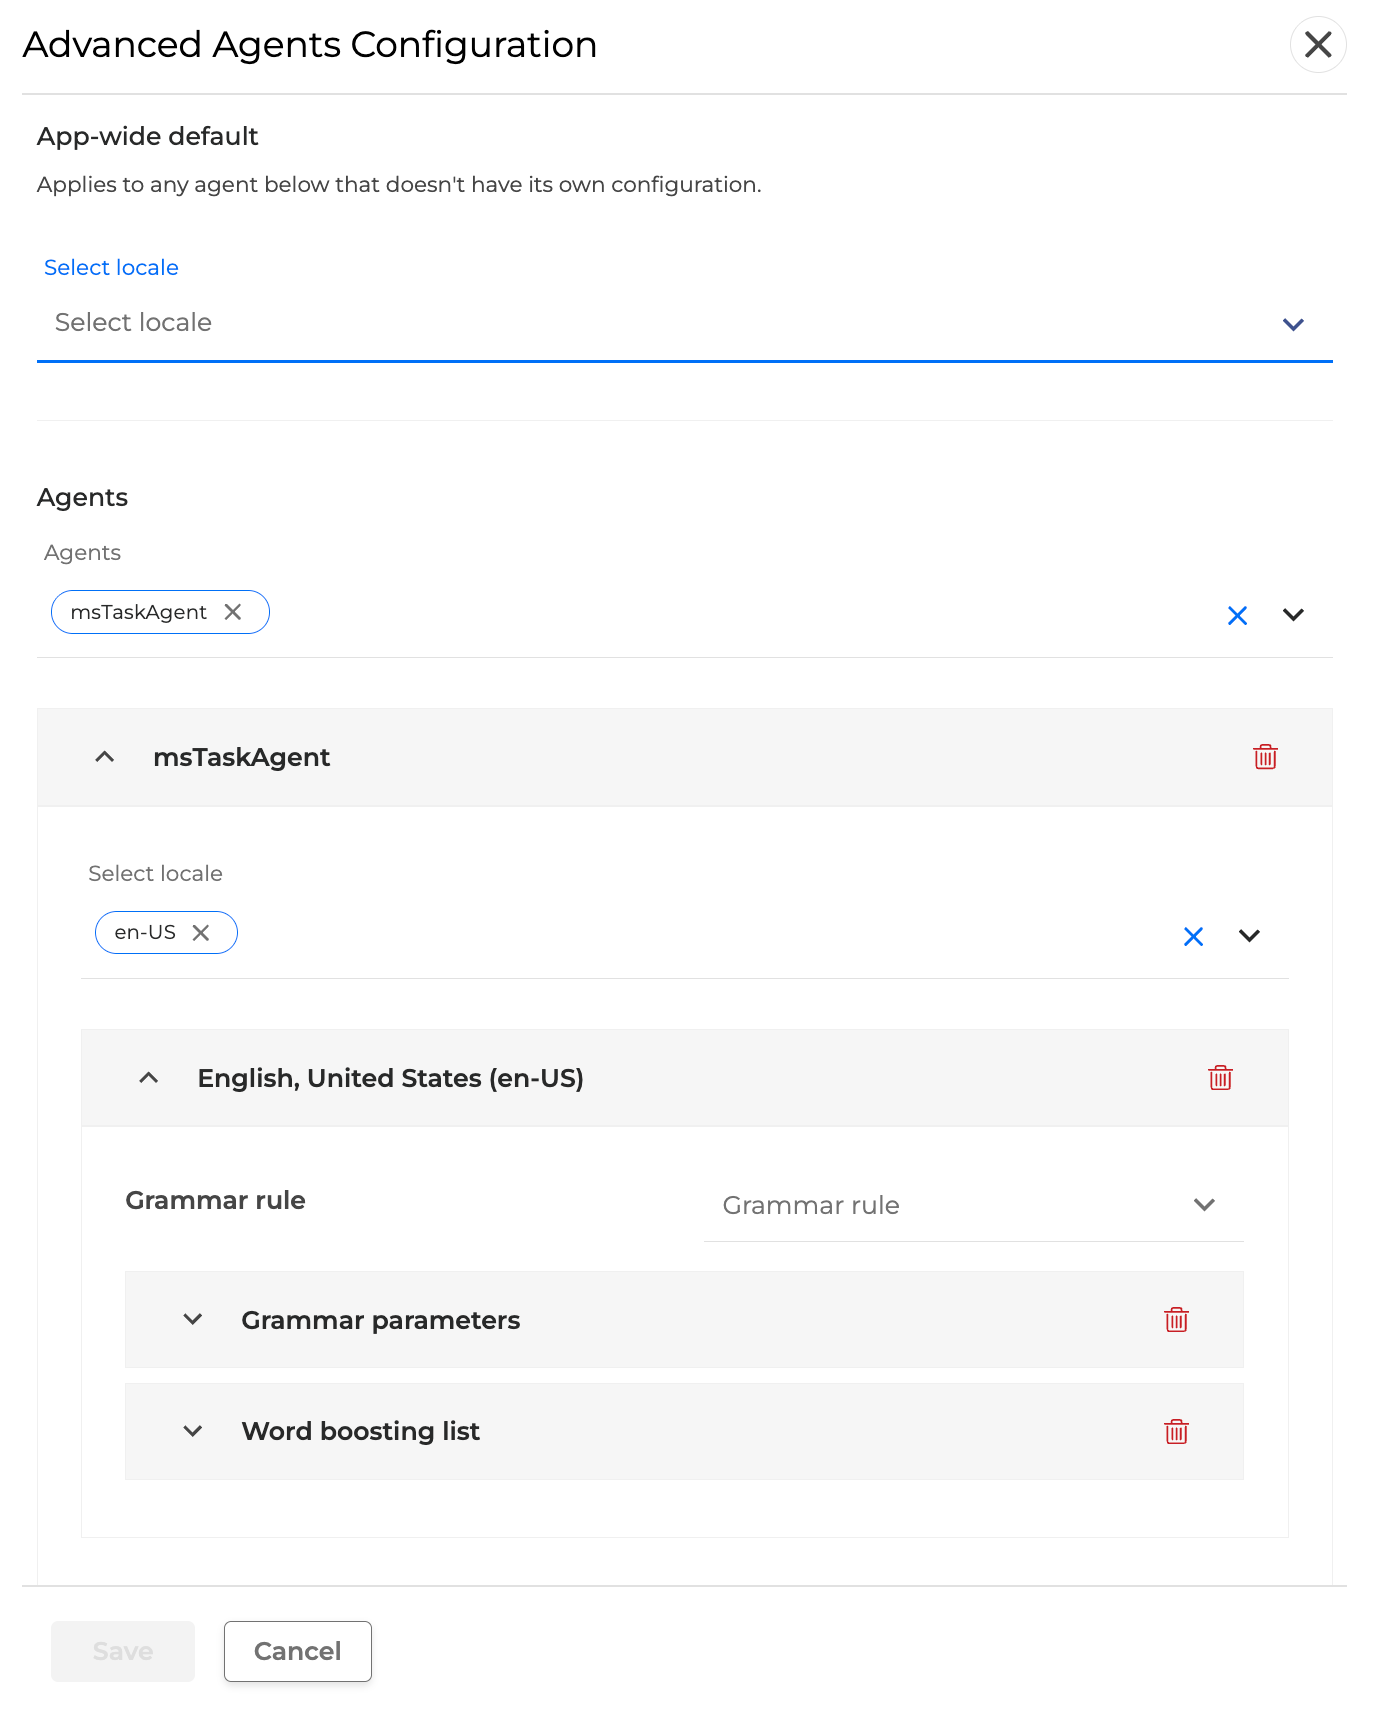The image size is (1374, 1714).
Task: Open msTaskAgent locale dropdown arrow
Action: 1249,936
